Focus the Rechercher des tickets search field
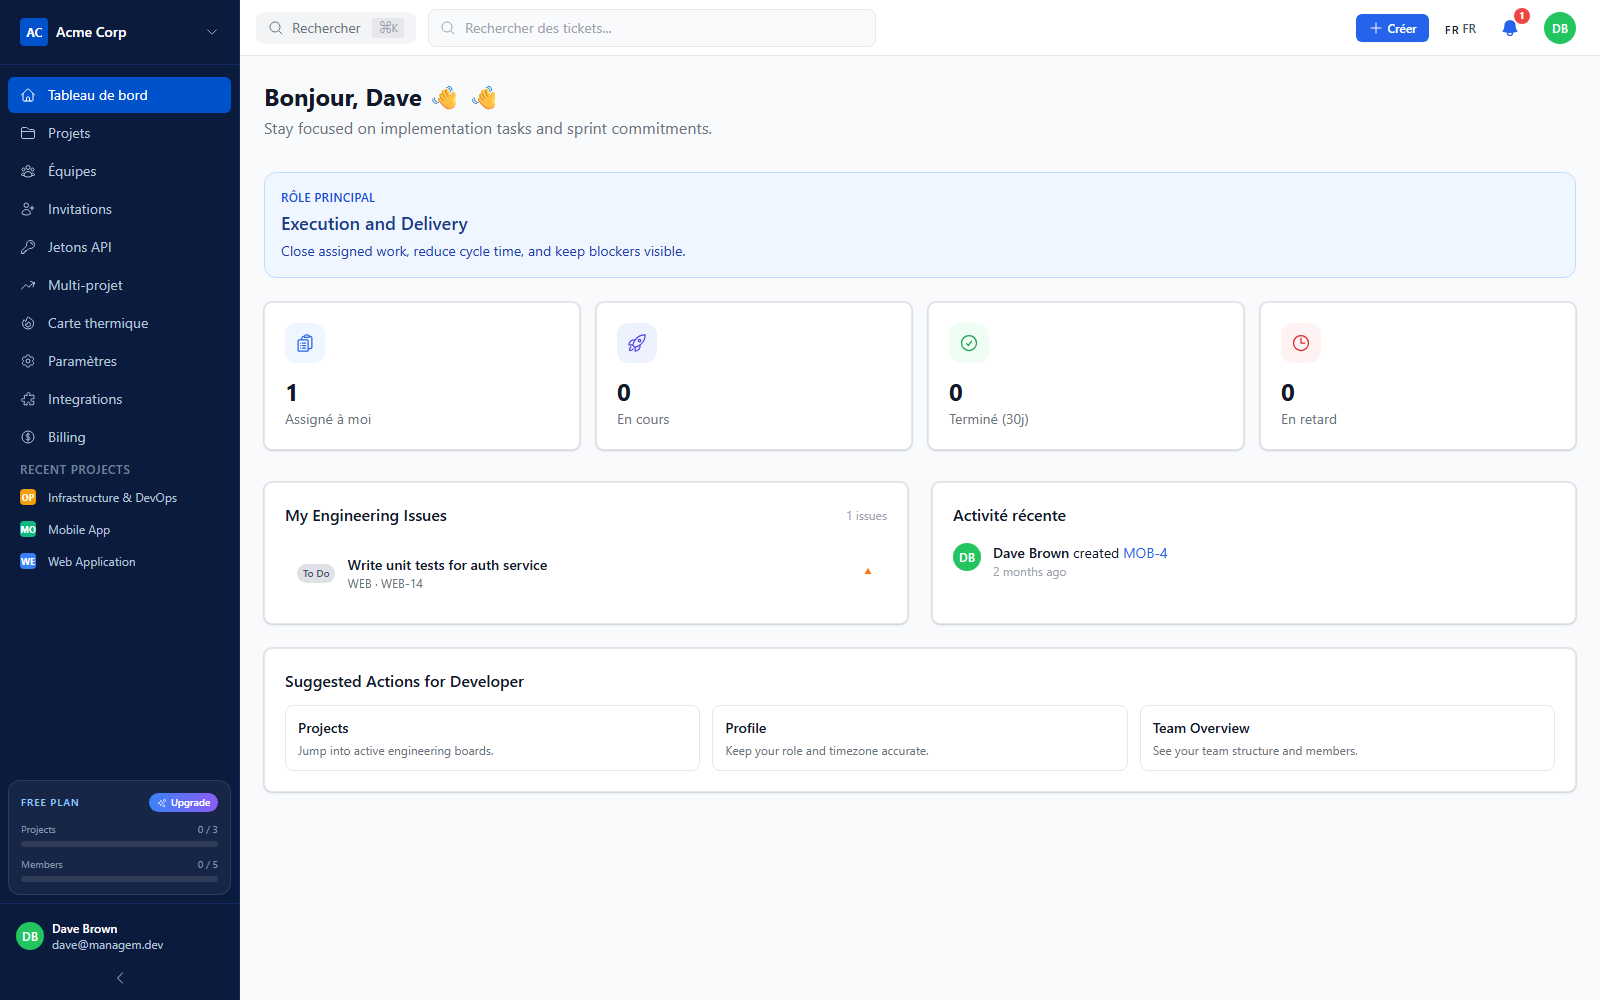Screen dimensions: 1600x1000 pyautogui.click(x=652, y=28)
